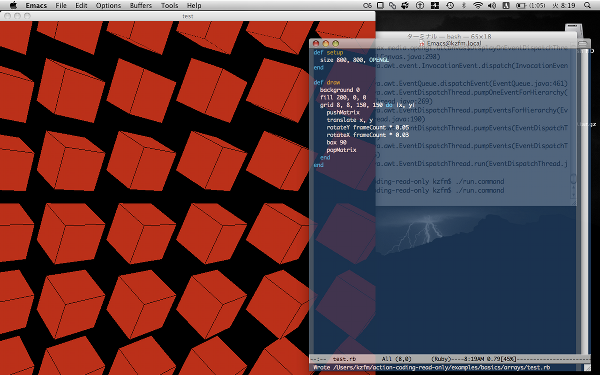Click the 'InvocationEvent.dispatch' line in Terminal
Image resolution: width=600 pixels, height=375 pixels.
(x=472, y=65)
